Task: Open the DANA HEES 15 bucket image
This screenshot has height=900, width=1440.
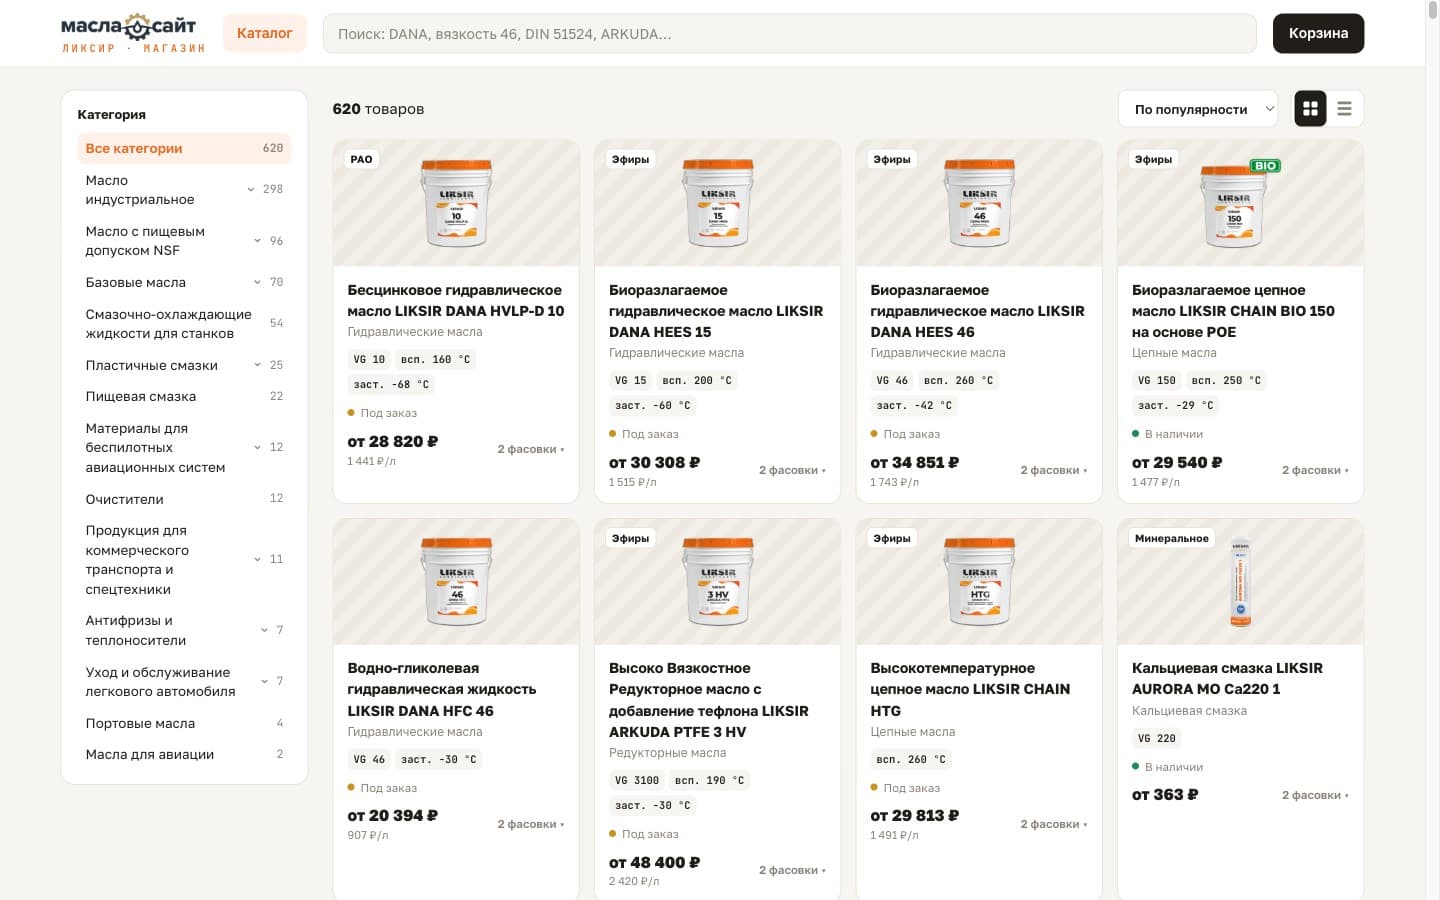Action: coord(717,203)
